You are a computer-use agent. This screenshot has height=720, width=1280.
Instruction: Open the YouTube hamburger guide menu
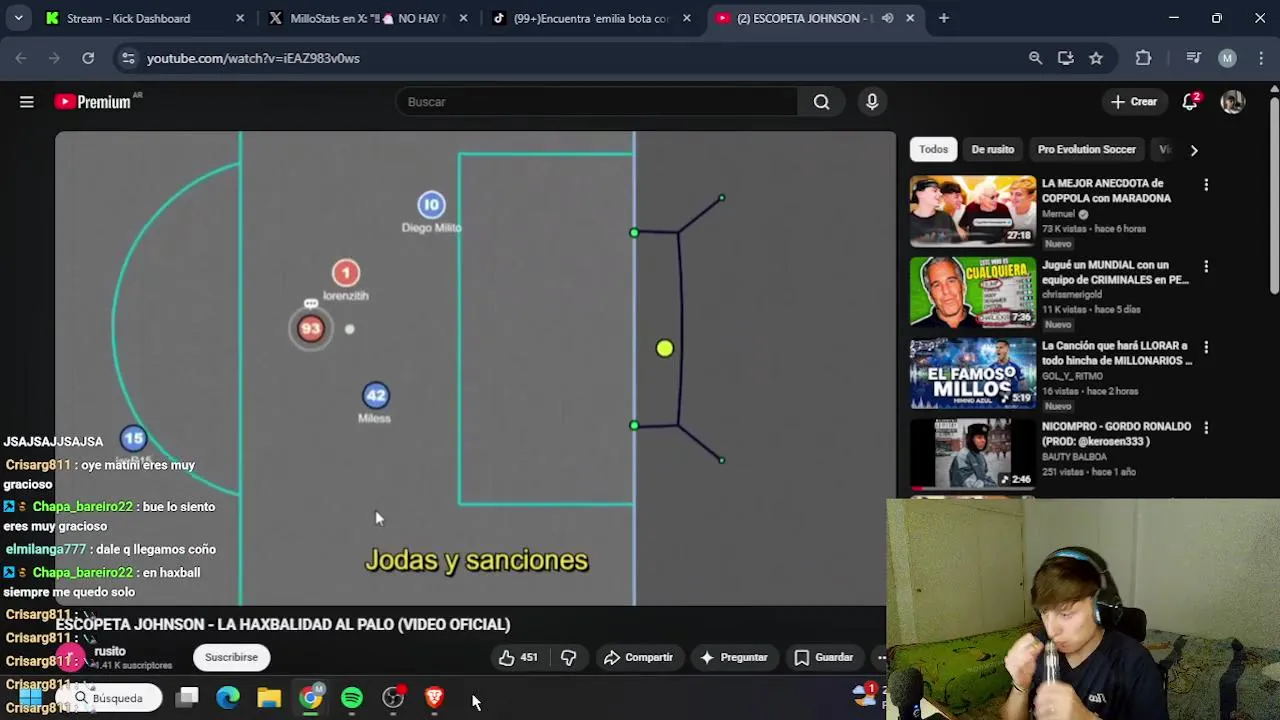27,102
